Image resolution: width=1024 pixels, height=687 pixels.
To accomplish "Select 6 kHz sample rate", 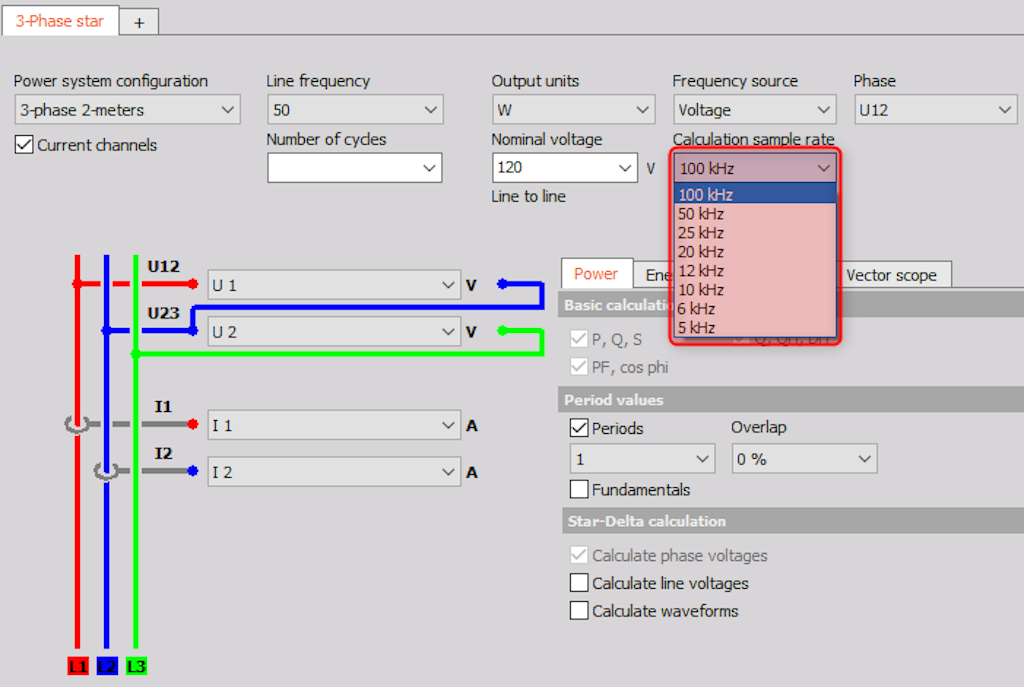I will (x=755, y=308).
